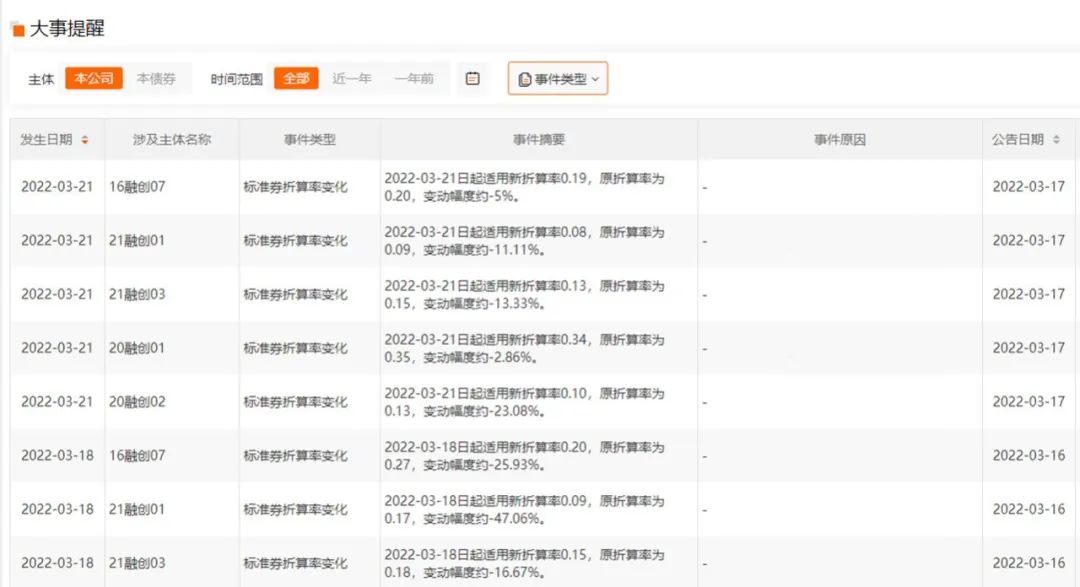Screen dimensions: 1080x587
Task: Sort by 发生日期 column arrow
Action: point(85,140)
